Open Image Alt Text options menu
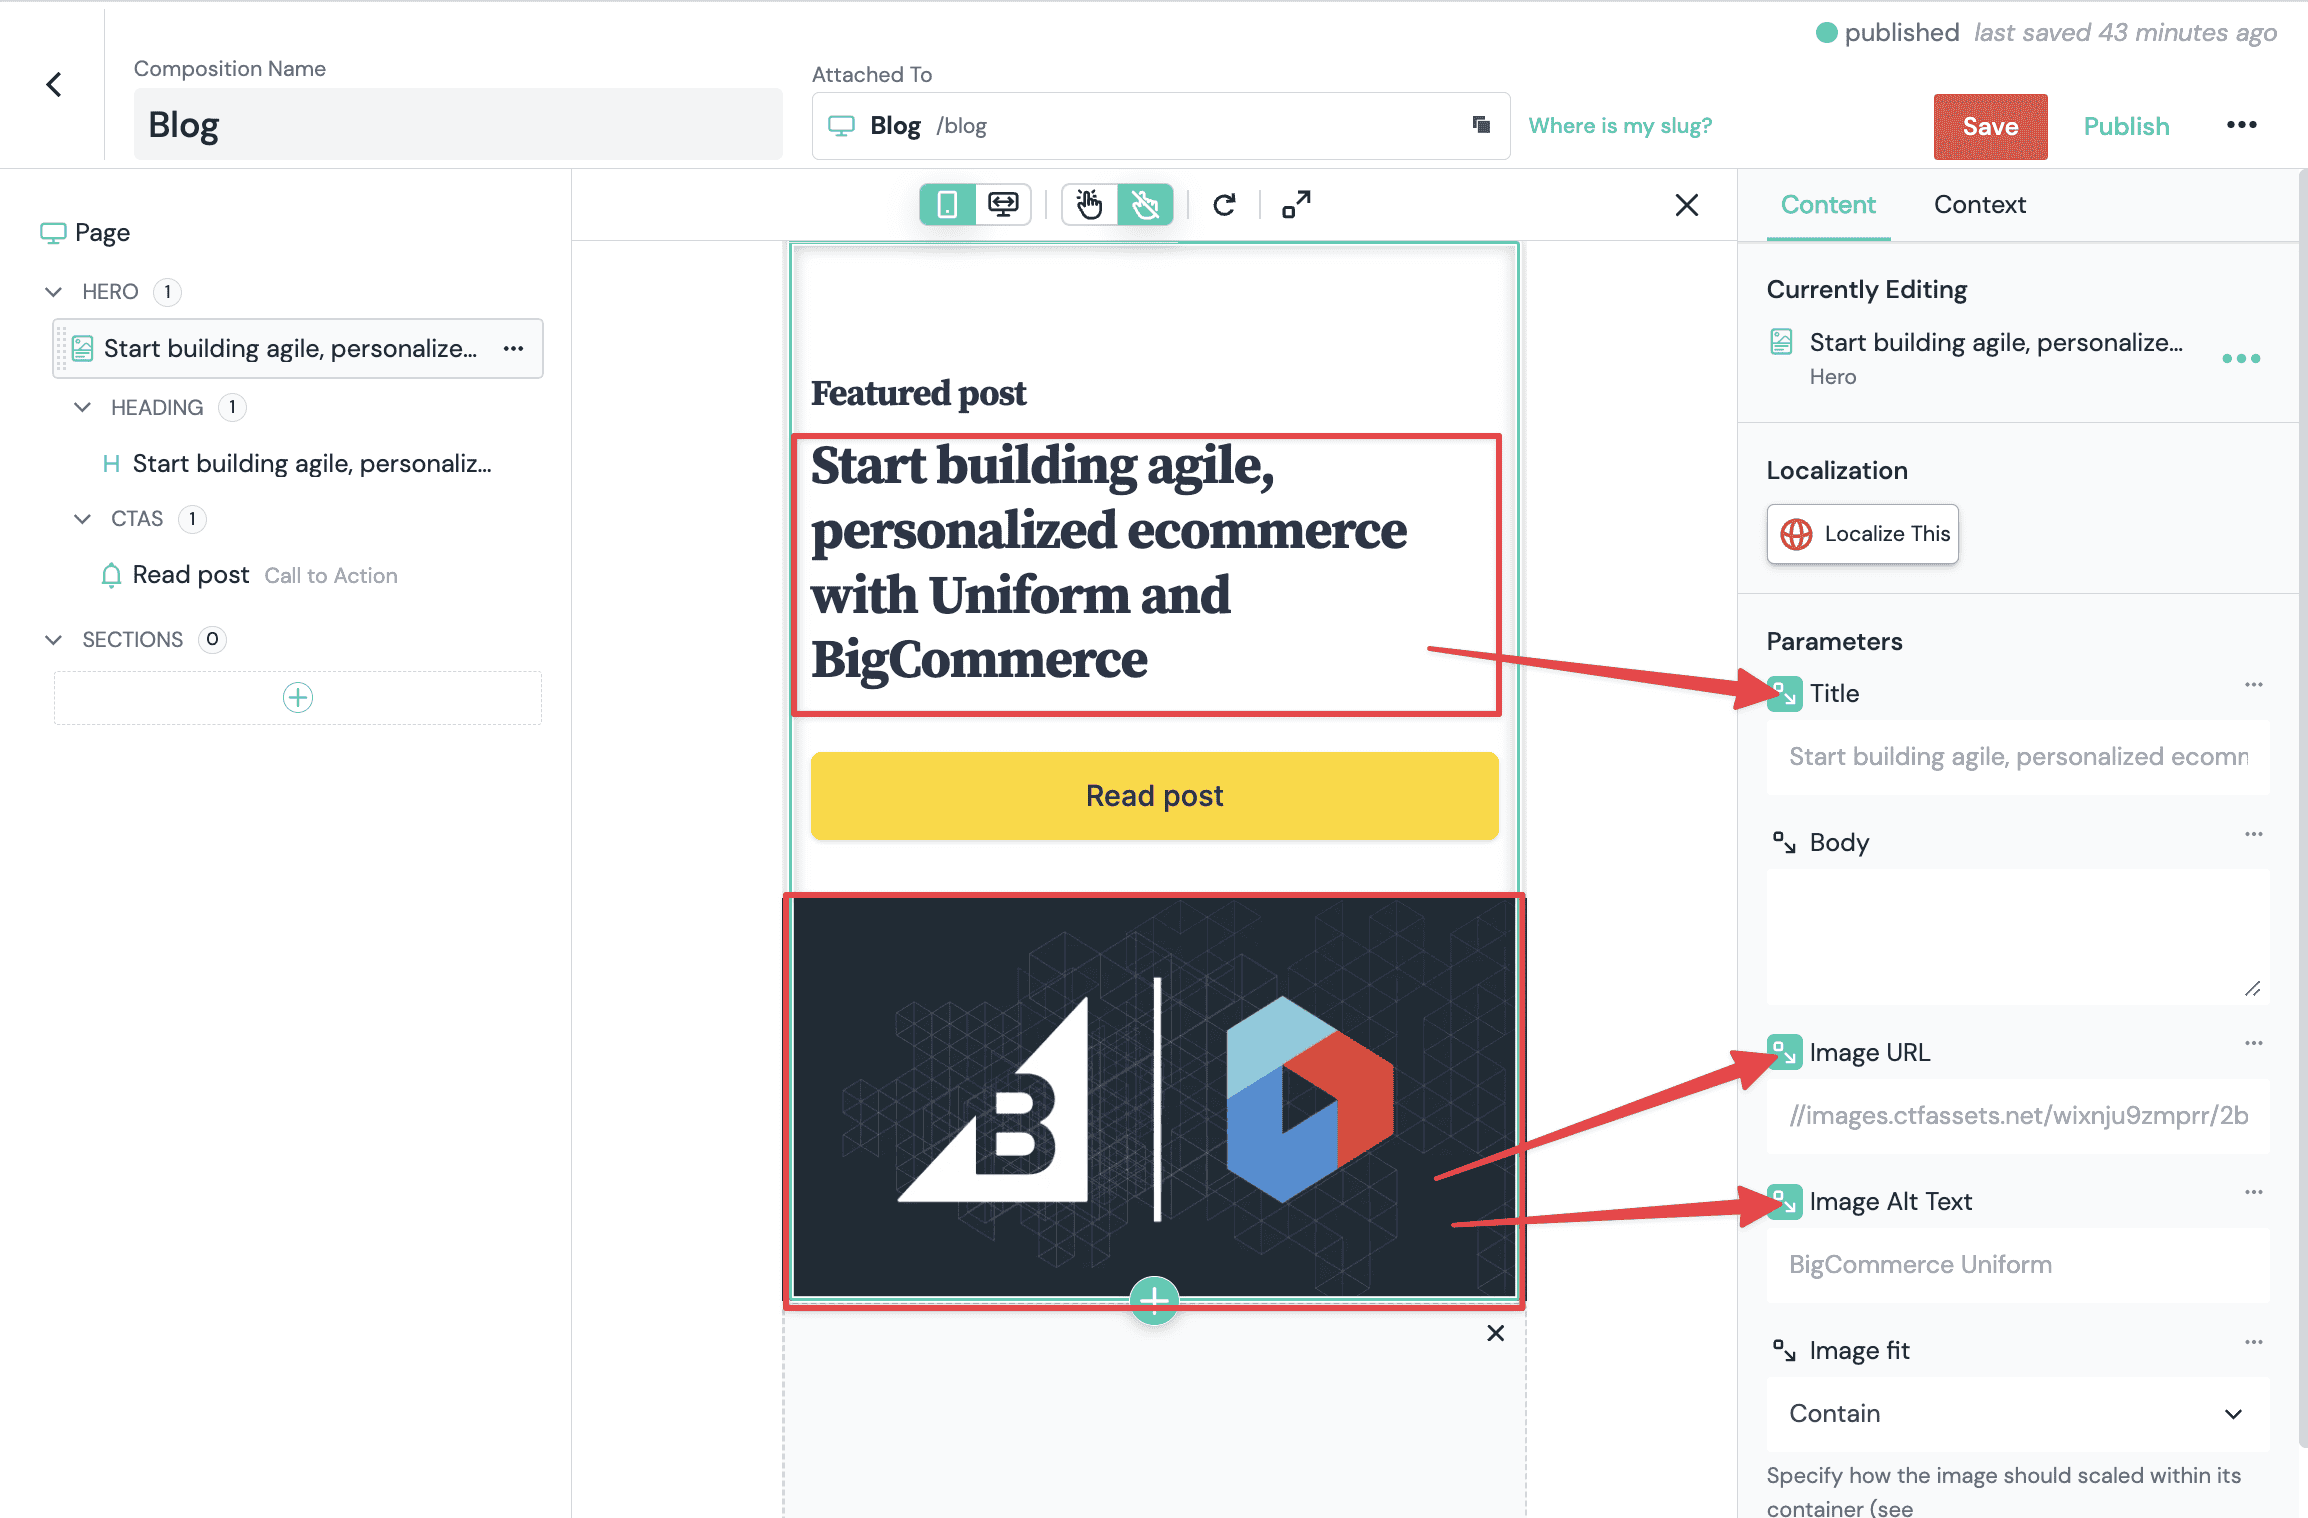 tap(2253, 1192)
